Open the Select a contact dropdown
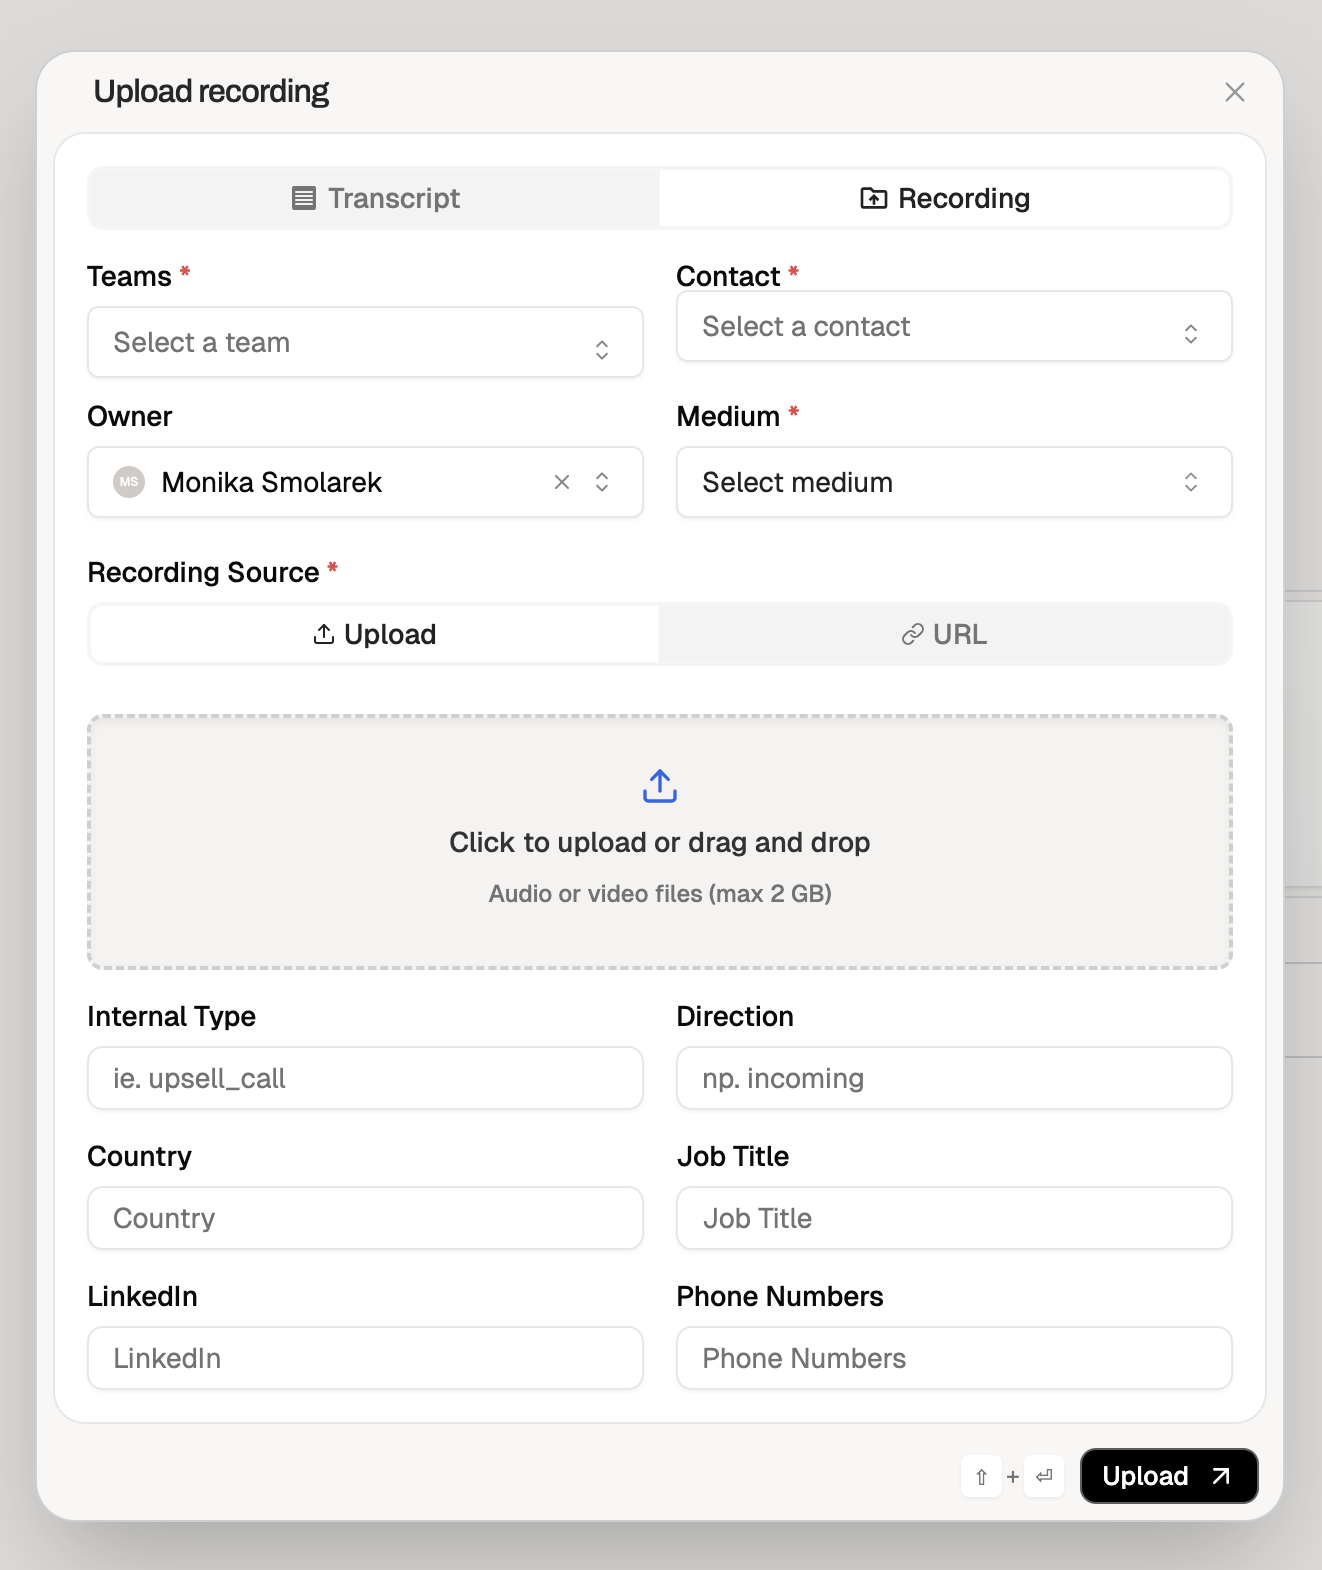1322x1570 pixels. tap(954, 327)
